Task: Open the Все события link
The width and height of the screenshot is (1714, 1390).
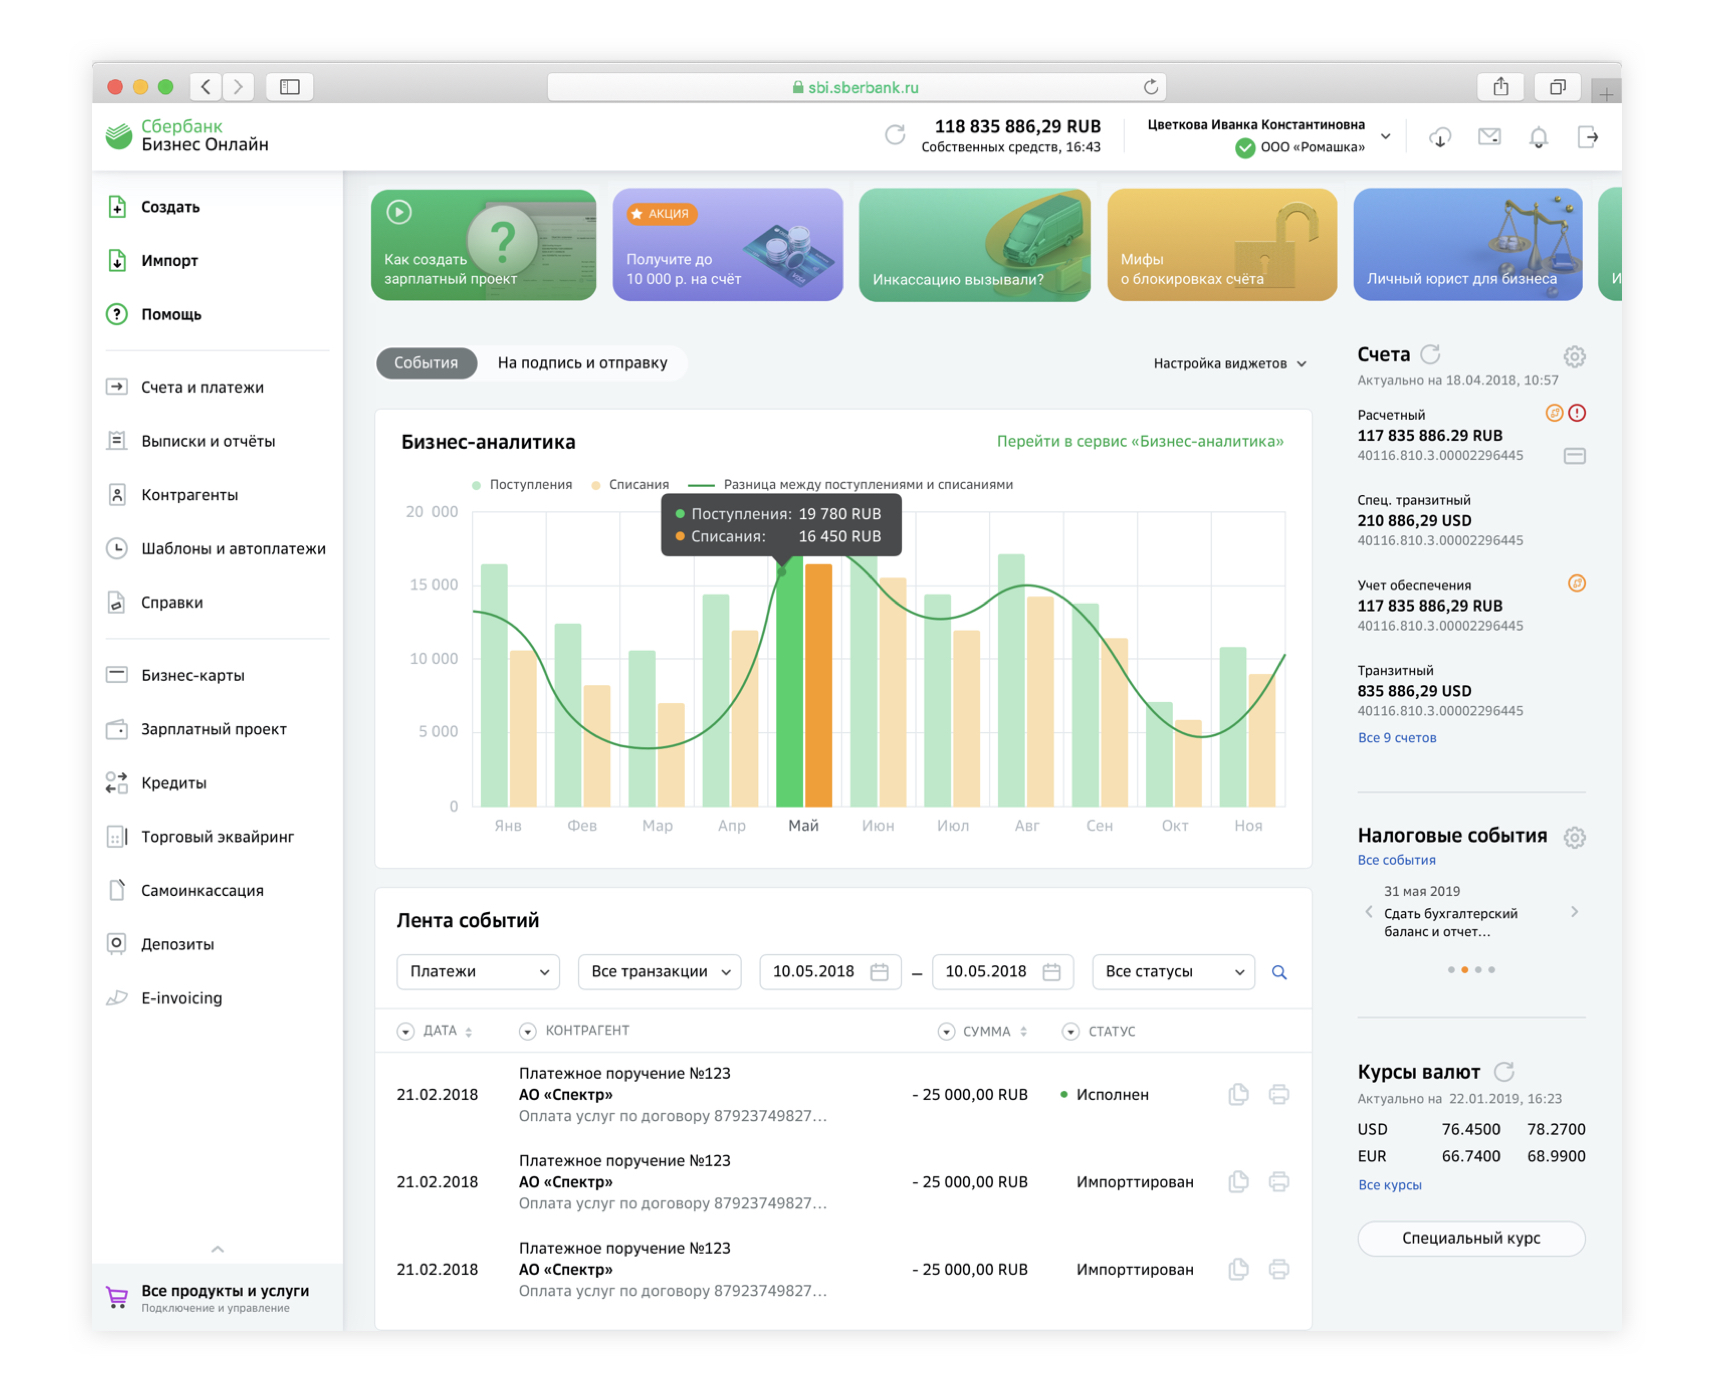Action: tap(1397, 861)
